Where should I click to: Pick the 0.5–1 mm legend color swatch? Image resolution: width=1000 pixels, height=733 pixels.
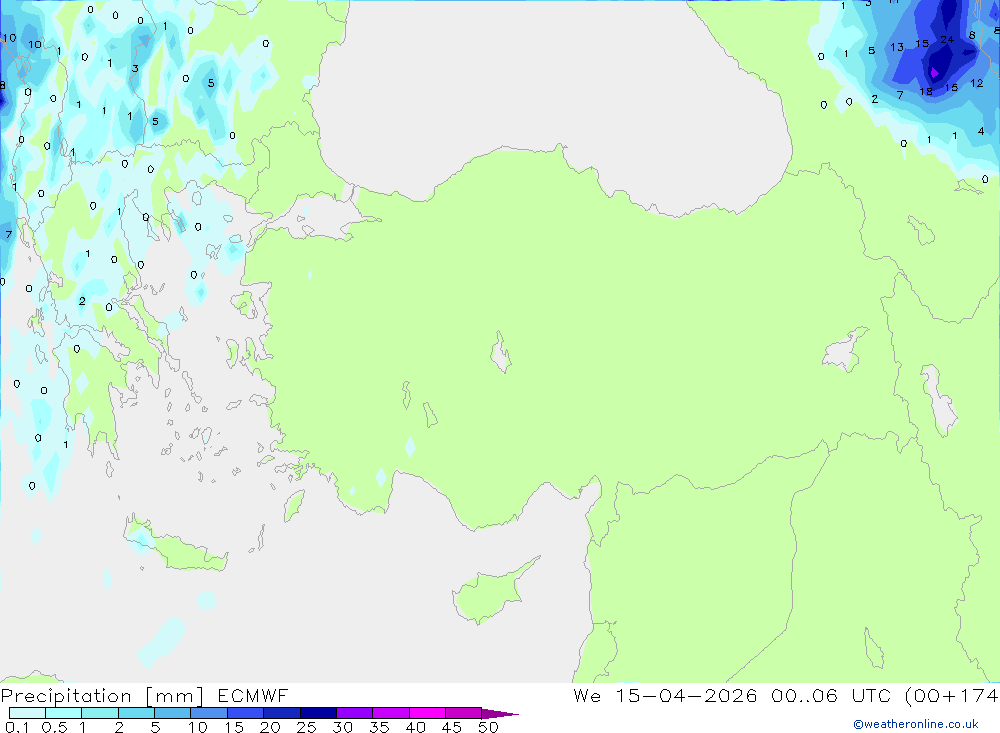pos(64,713)
